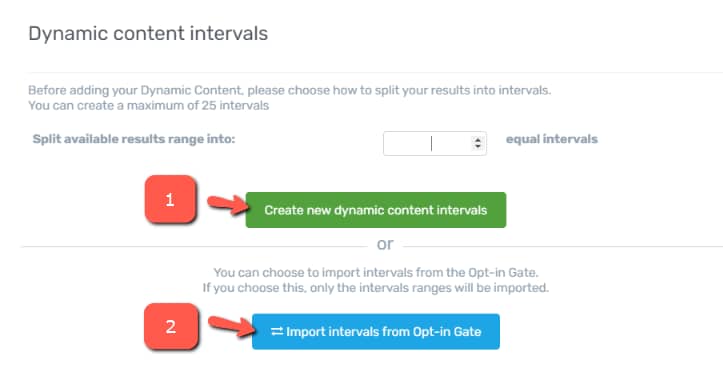Image resolution: width=723 pixels, height=365 pixels.
Task: Click the Split available results range into label
Action: click(134, 139)
